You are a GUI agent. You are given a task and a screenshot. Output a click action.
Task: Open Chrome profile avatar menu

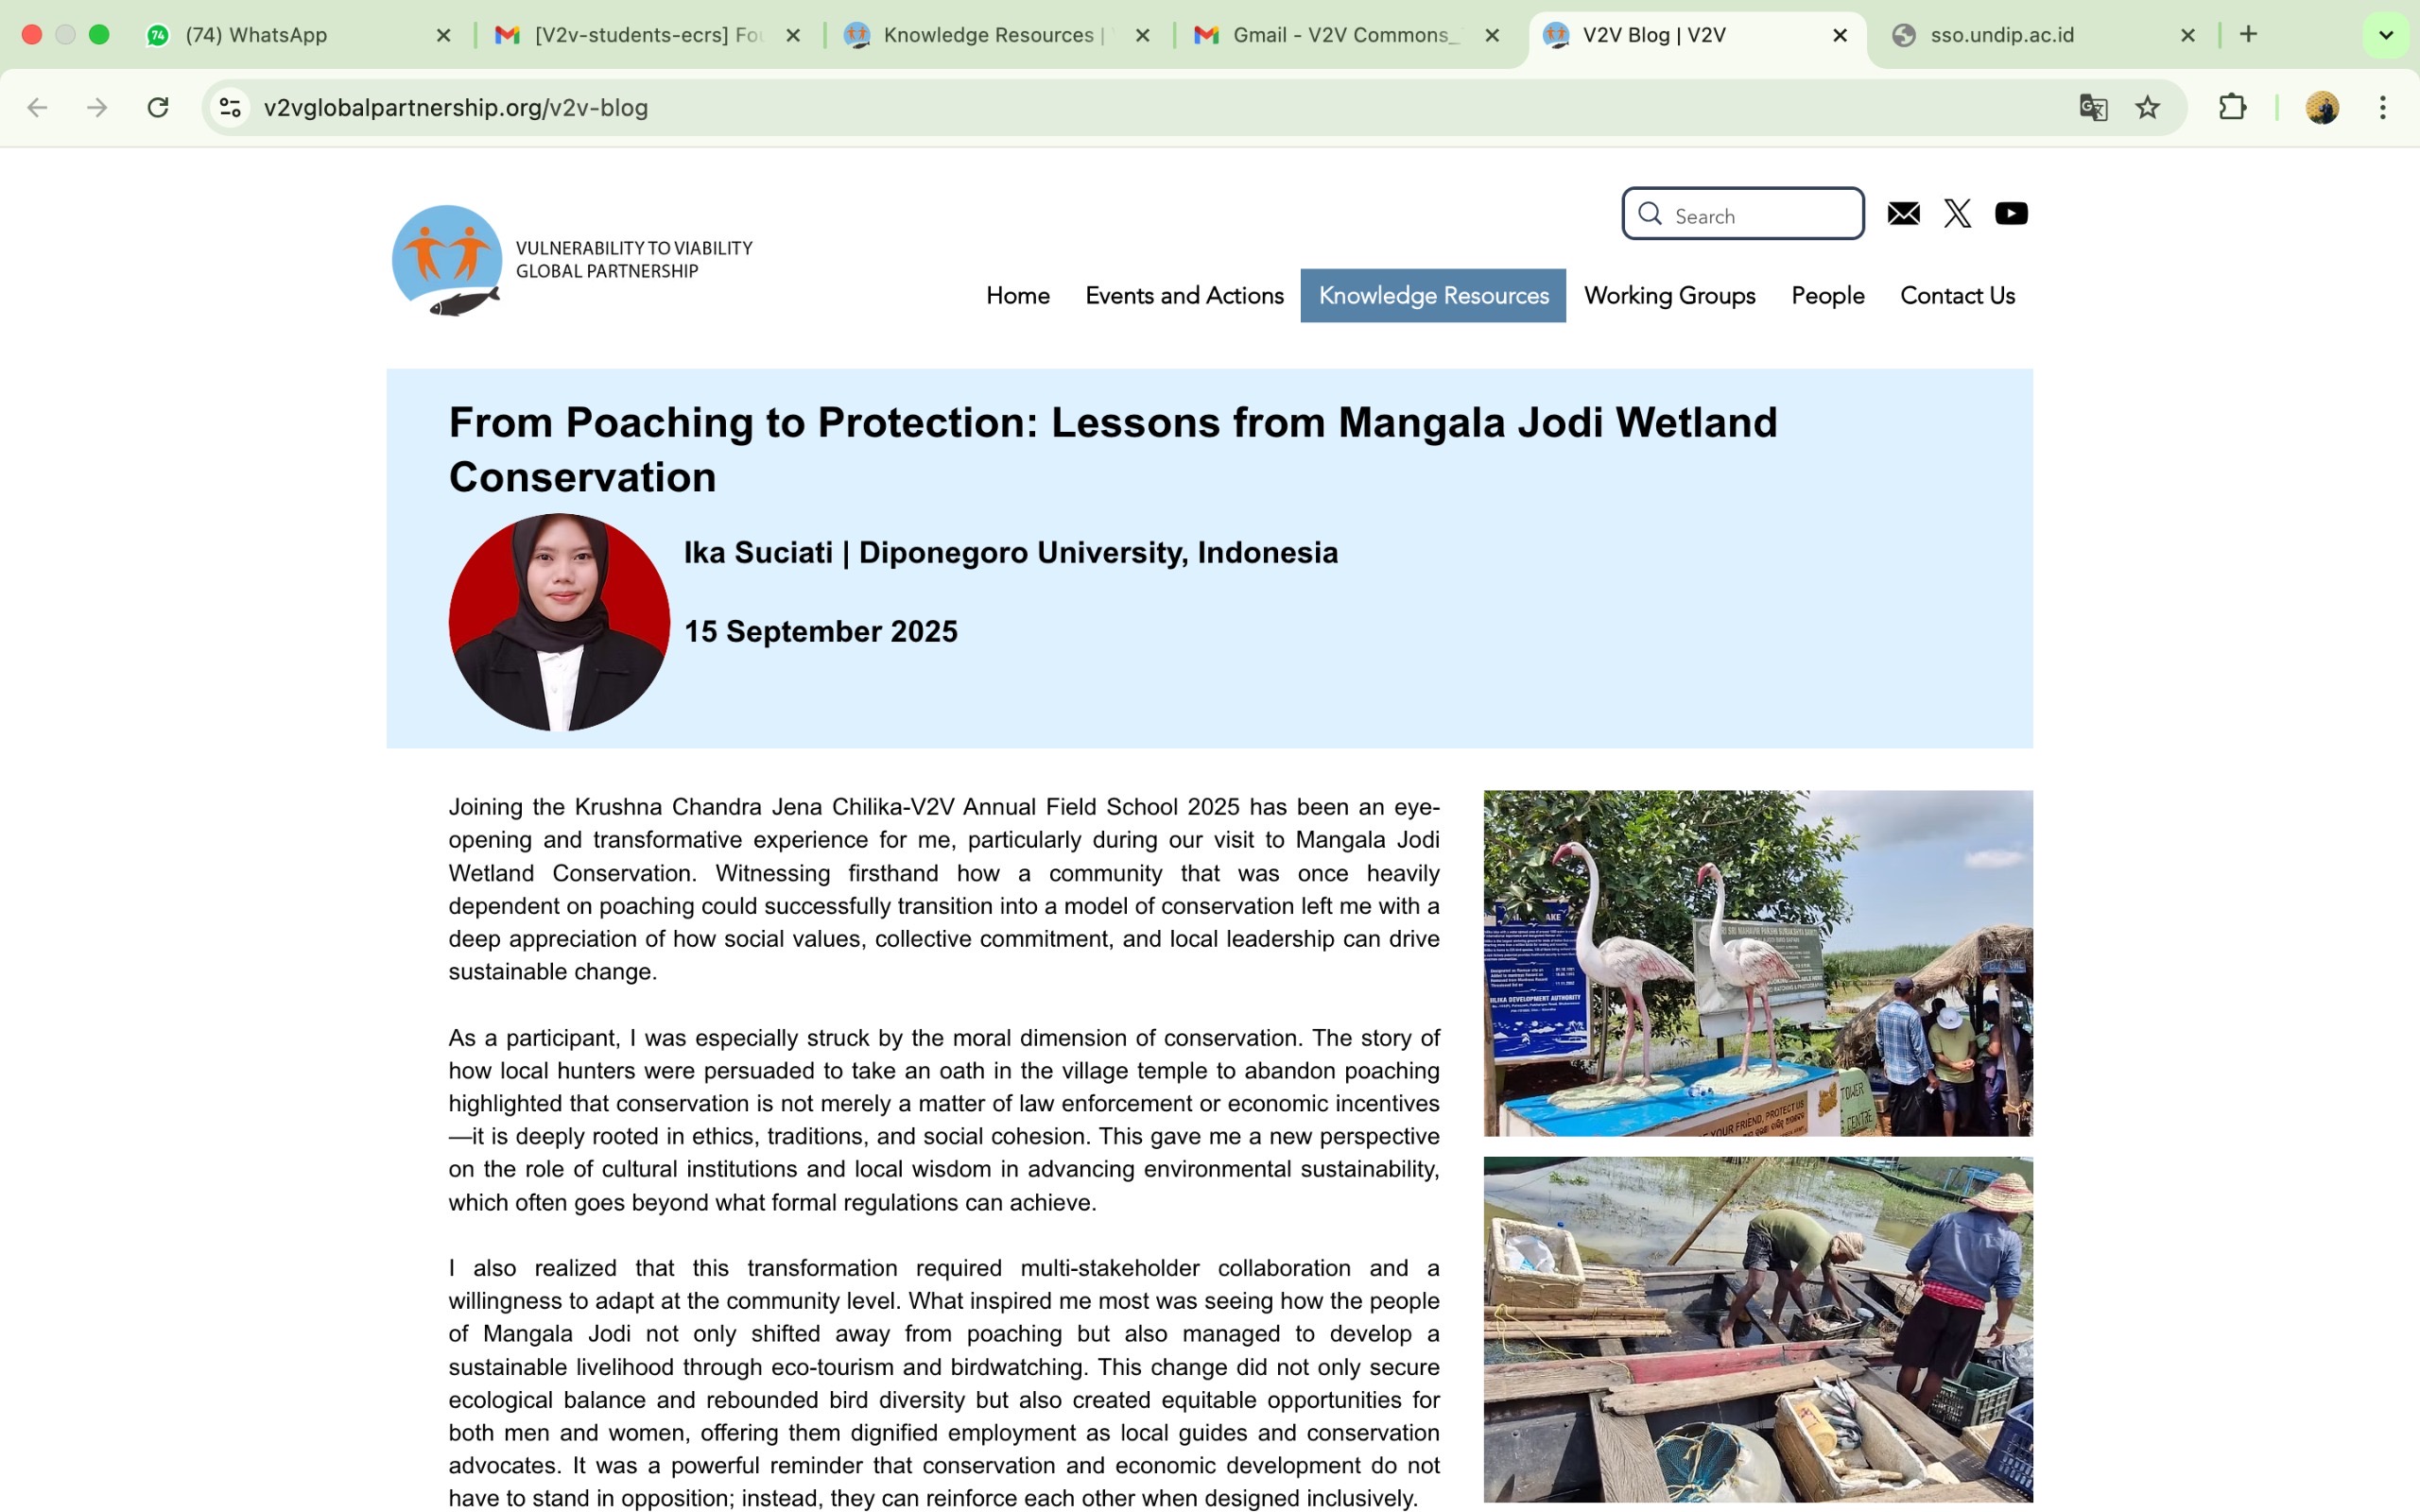(x=2322, y=107)
